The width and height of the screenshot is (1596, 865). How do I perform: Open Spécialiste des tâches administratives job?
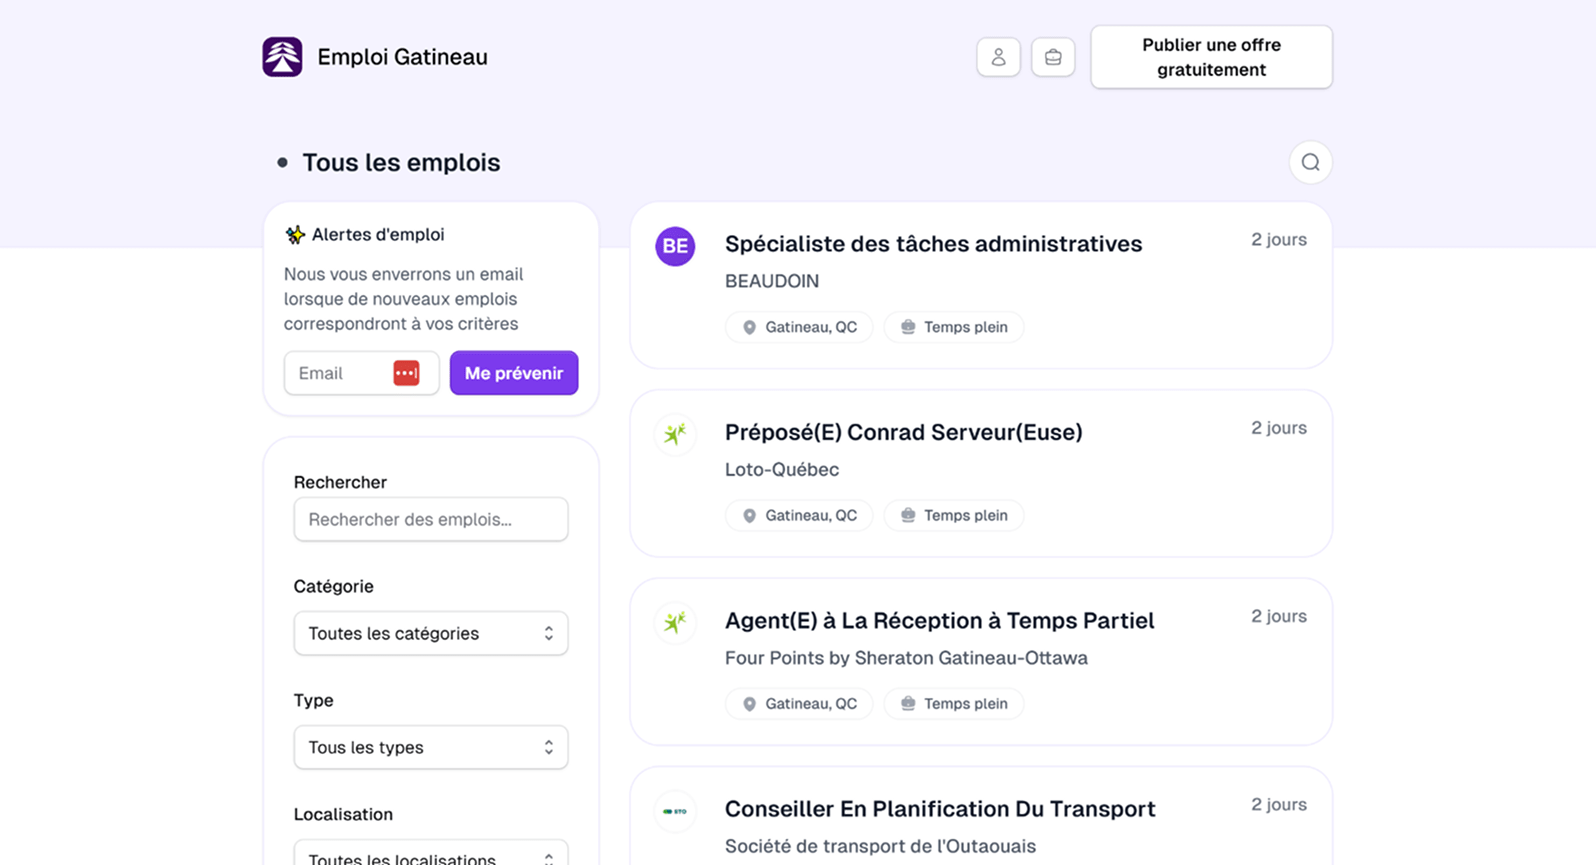933,244
